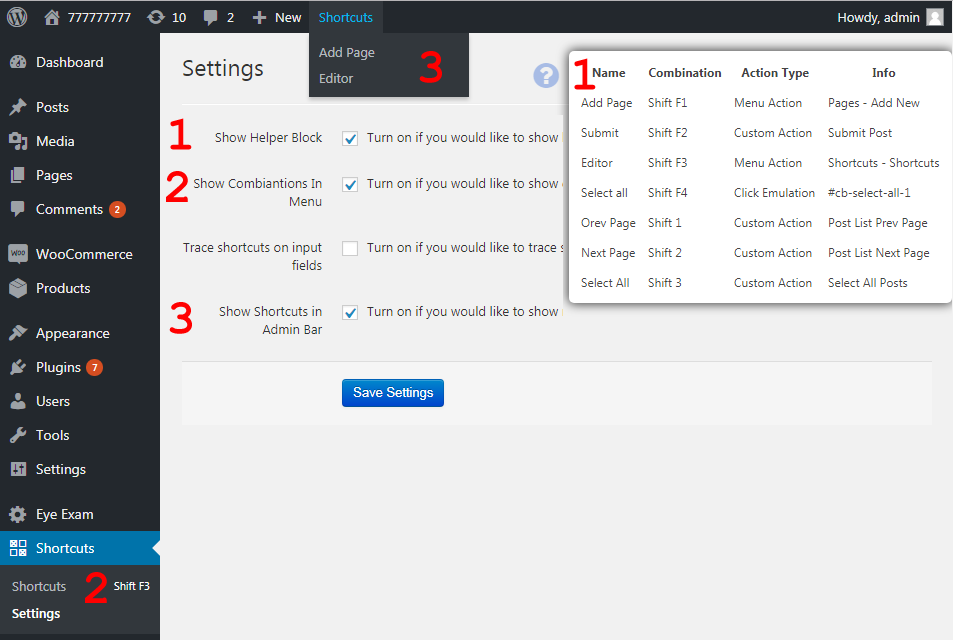
Task: Disable the Show Helper Block checkbox
Action: point(350,138)
